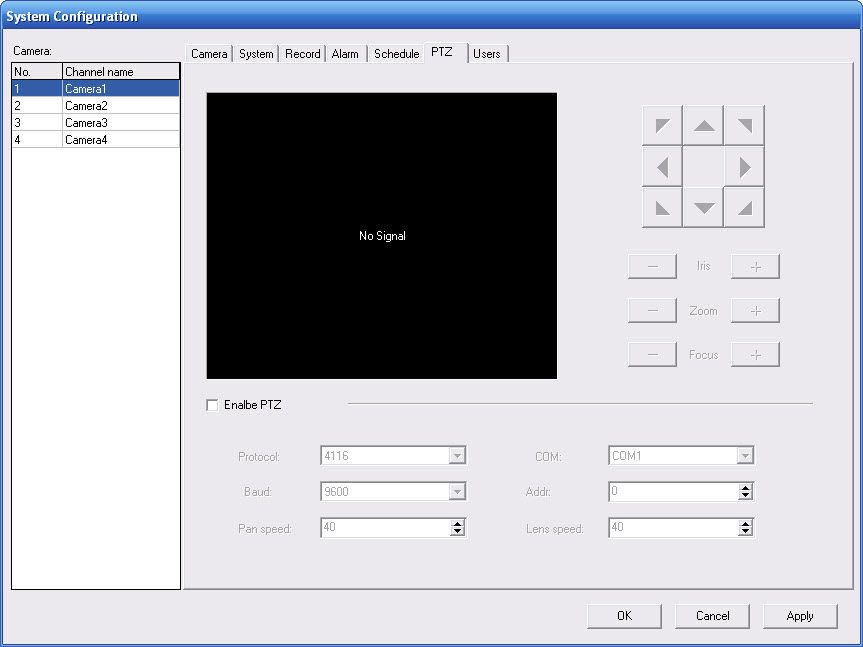This screenshot has height=647, width=863.
Task: Click the Apply button
Action: pos(800,616)
